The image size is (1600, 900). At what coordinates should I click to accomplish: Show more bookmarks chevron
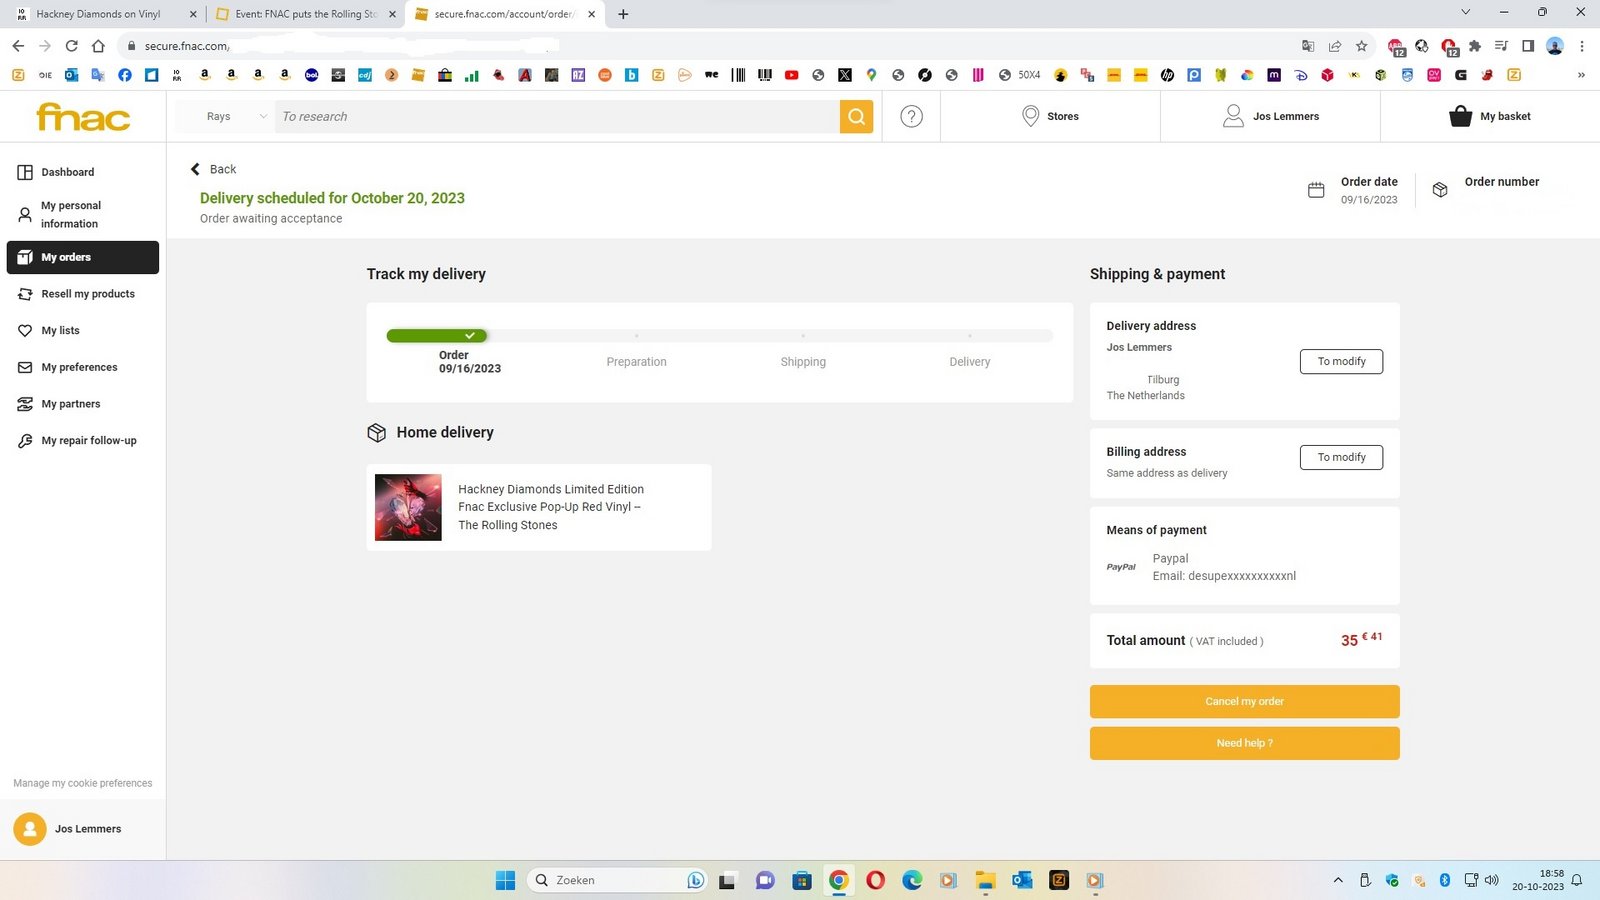pos(1581,75)
